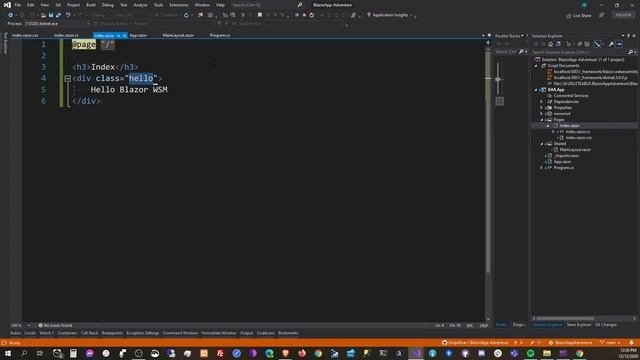The width and height of the screenshot is (640, 360).
Task: Expand the Dependencies node
Action: 542,102
